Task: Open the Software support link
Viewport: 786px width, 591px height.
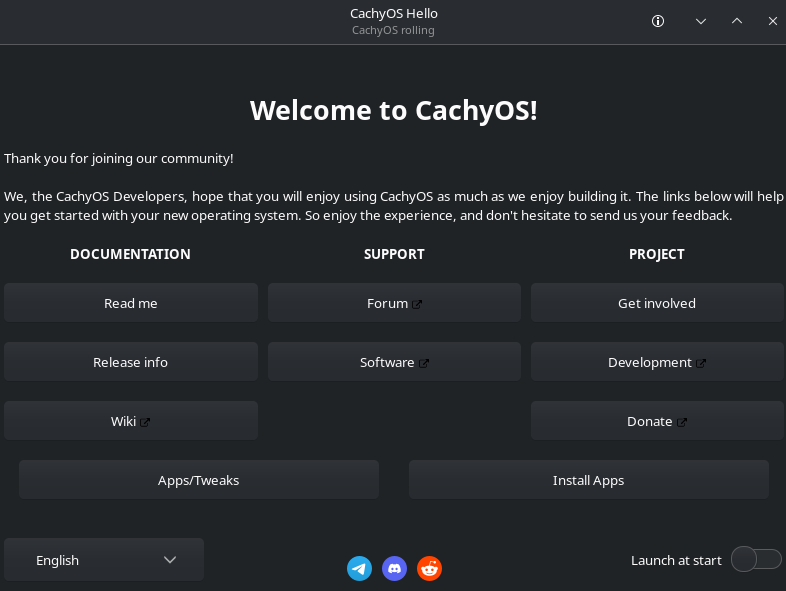Action: coord(394,362)
